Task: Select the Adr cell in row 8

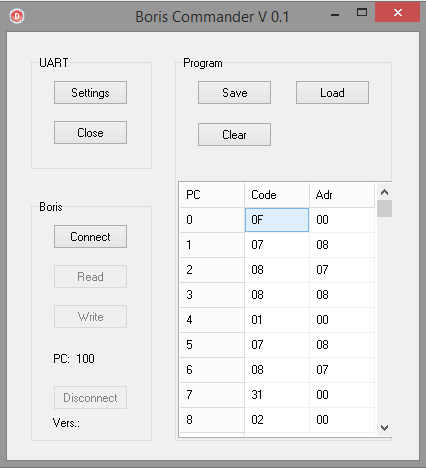Action: [x=342, y=420]
